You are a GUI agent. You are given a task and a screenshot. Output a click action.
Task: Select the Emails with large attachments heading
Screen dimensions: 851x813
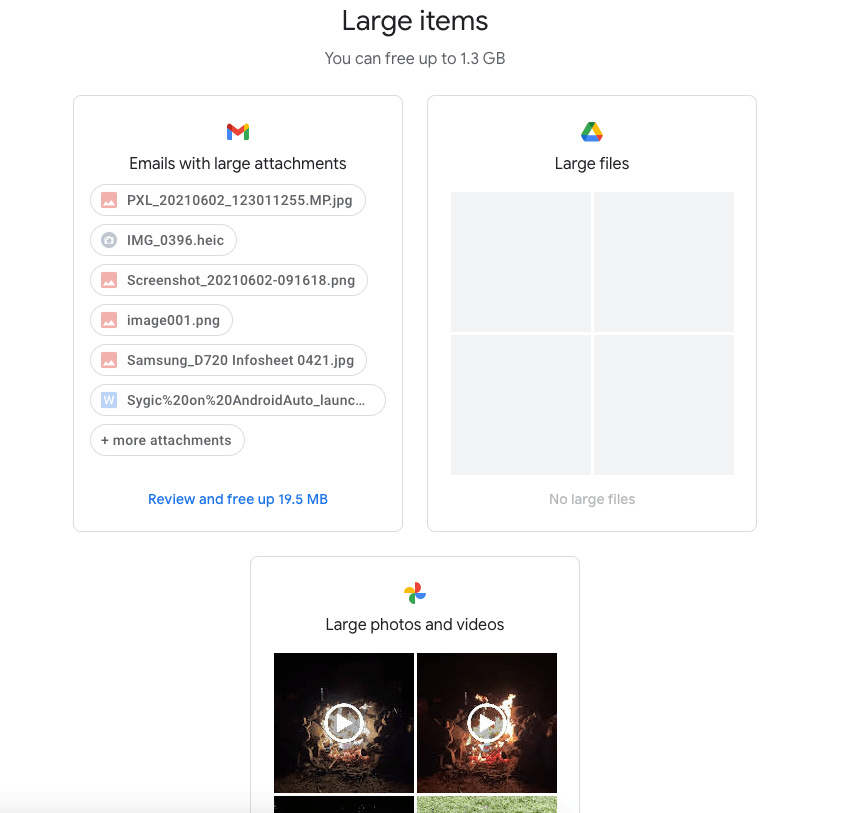238,163
